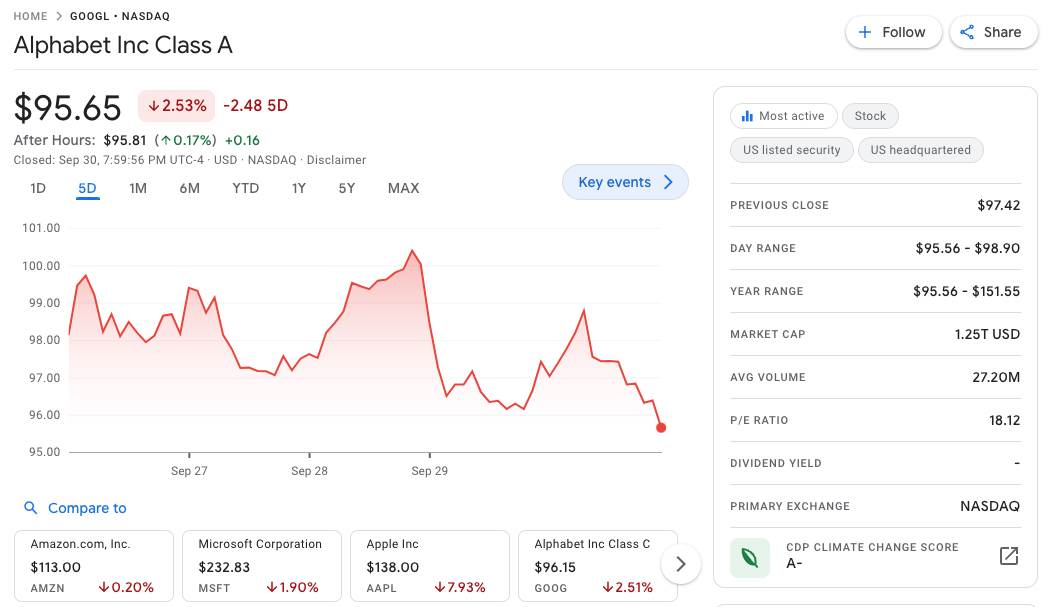Click the Stock category chip

(x=870, y=116)
